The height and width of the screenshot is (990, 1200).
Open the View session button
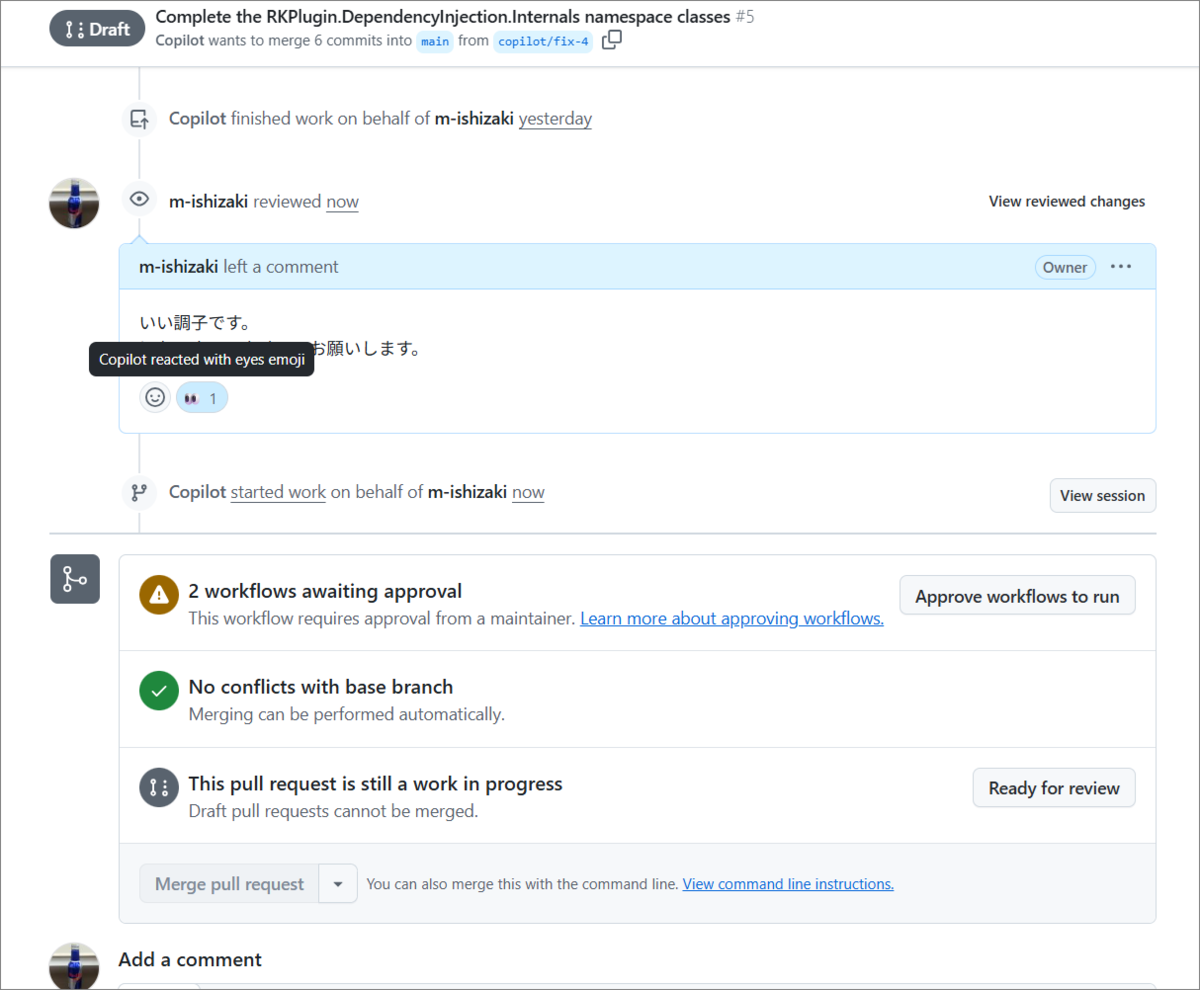pos(1102,496)
